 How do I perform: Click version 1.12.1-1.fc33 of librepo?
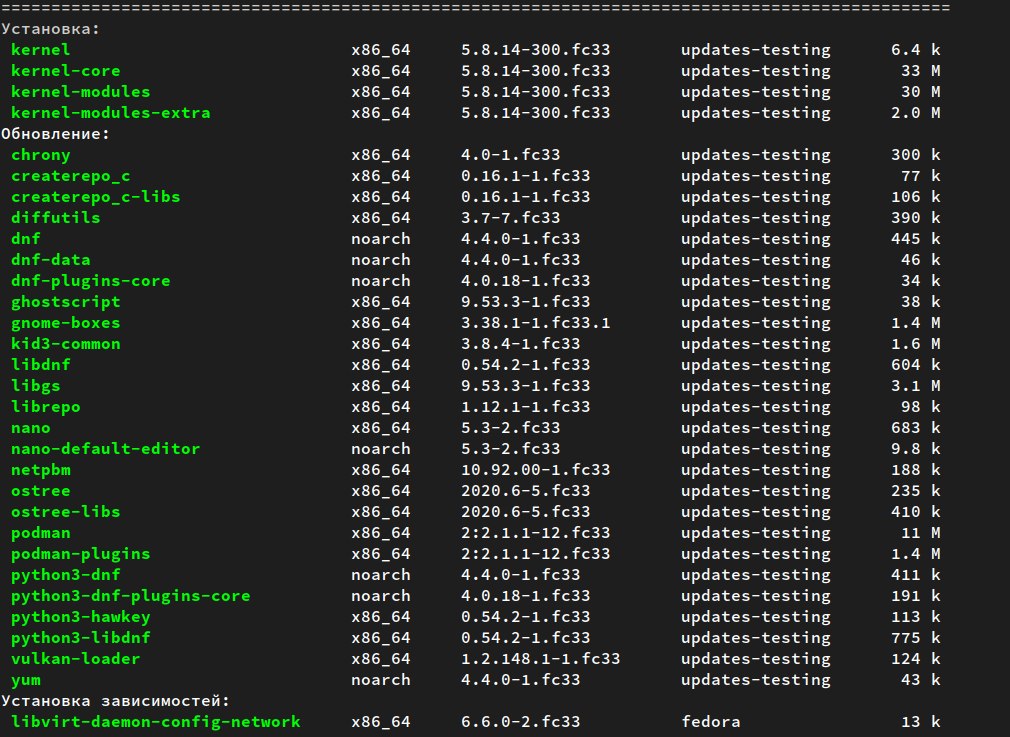point(526,407)
